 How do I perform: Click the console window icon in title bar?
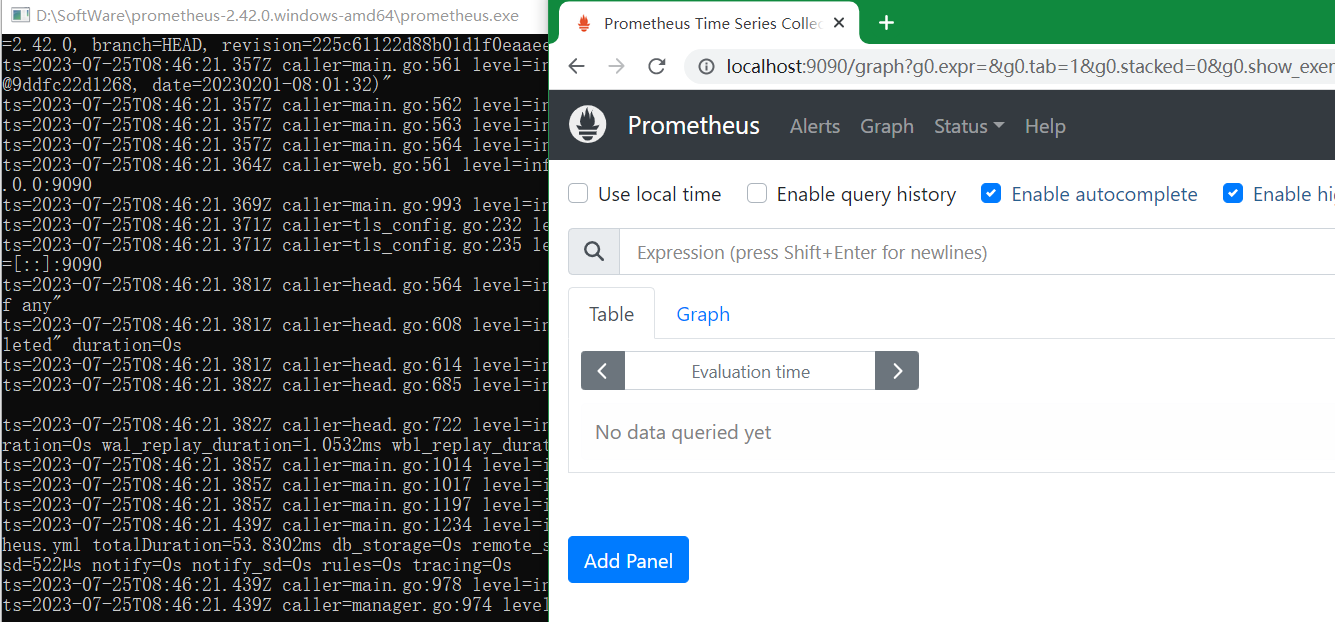18,16
